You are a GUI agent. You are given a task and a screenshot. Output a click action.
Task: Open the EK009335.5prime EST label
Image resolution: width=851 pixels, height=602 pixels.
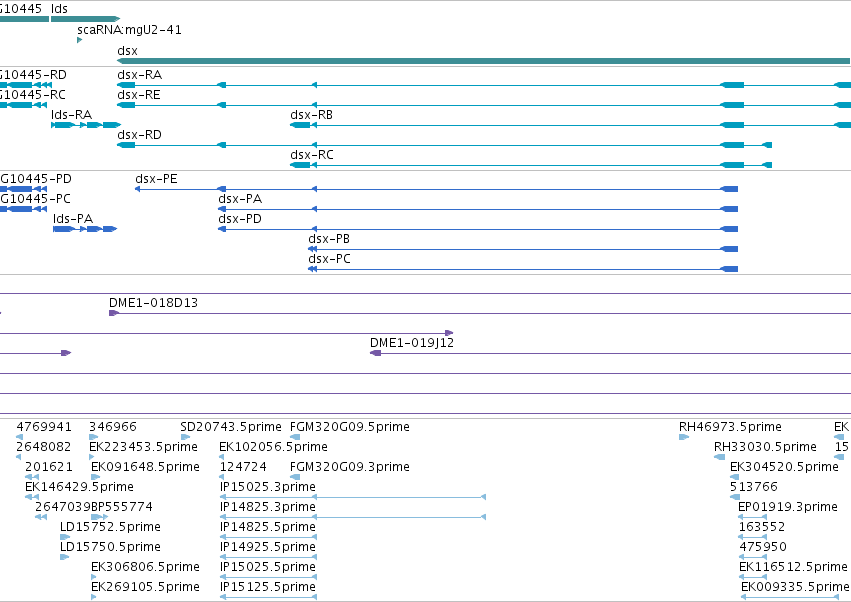[795, 587]
